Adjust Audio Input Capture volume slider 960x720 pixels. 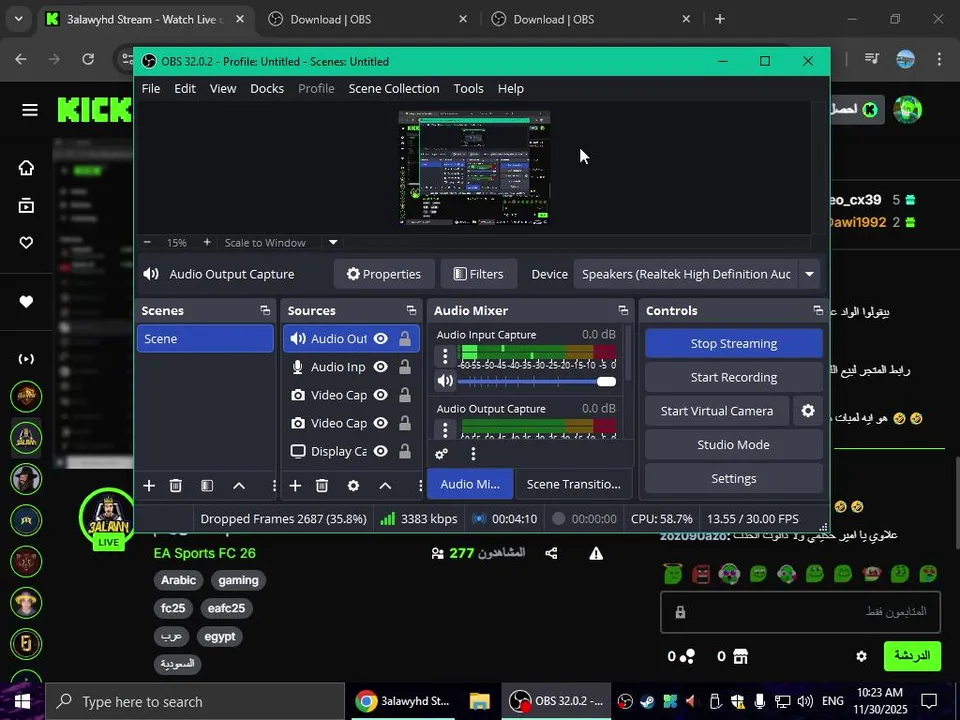pyautogui.click(x=537, y=381)
